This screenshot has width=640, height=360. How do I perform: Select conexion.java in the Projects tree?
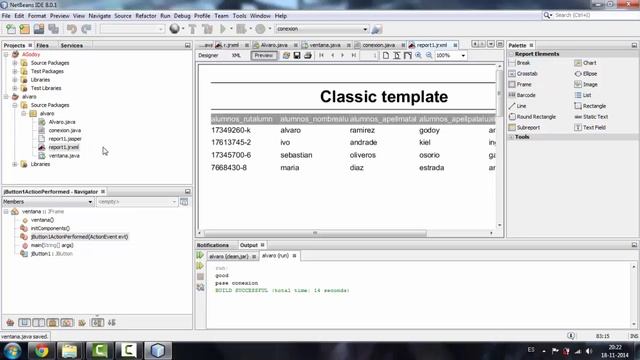[x=64, y=131]
